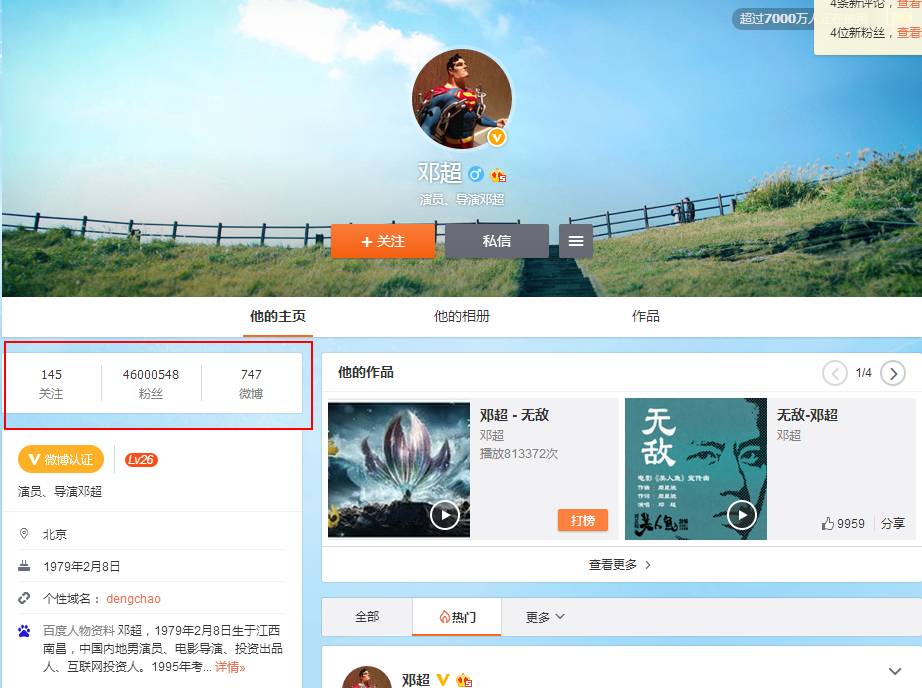View the 747 微博 posts count
The image size is (922, 688).
pyautogui.click(x=251, y=383)
